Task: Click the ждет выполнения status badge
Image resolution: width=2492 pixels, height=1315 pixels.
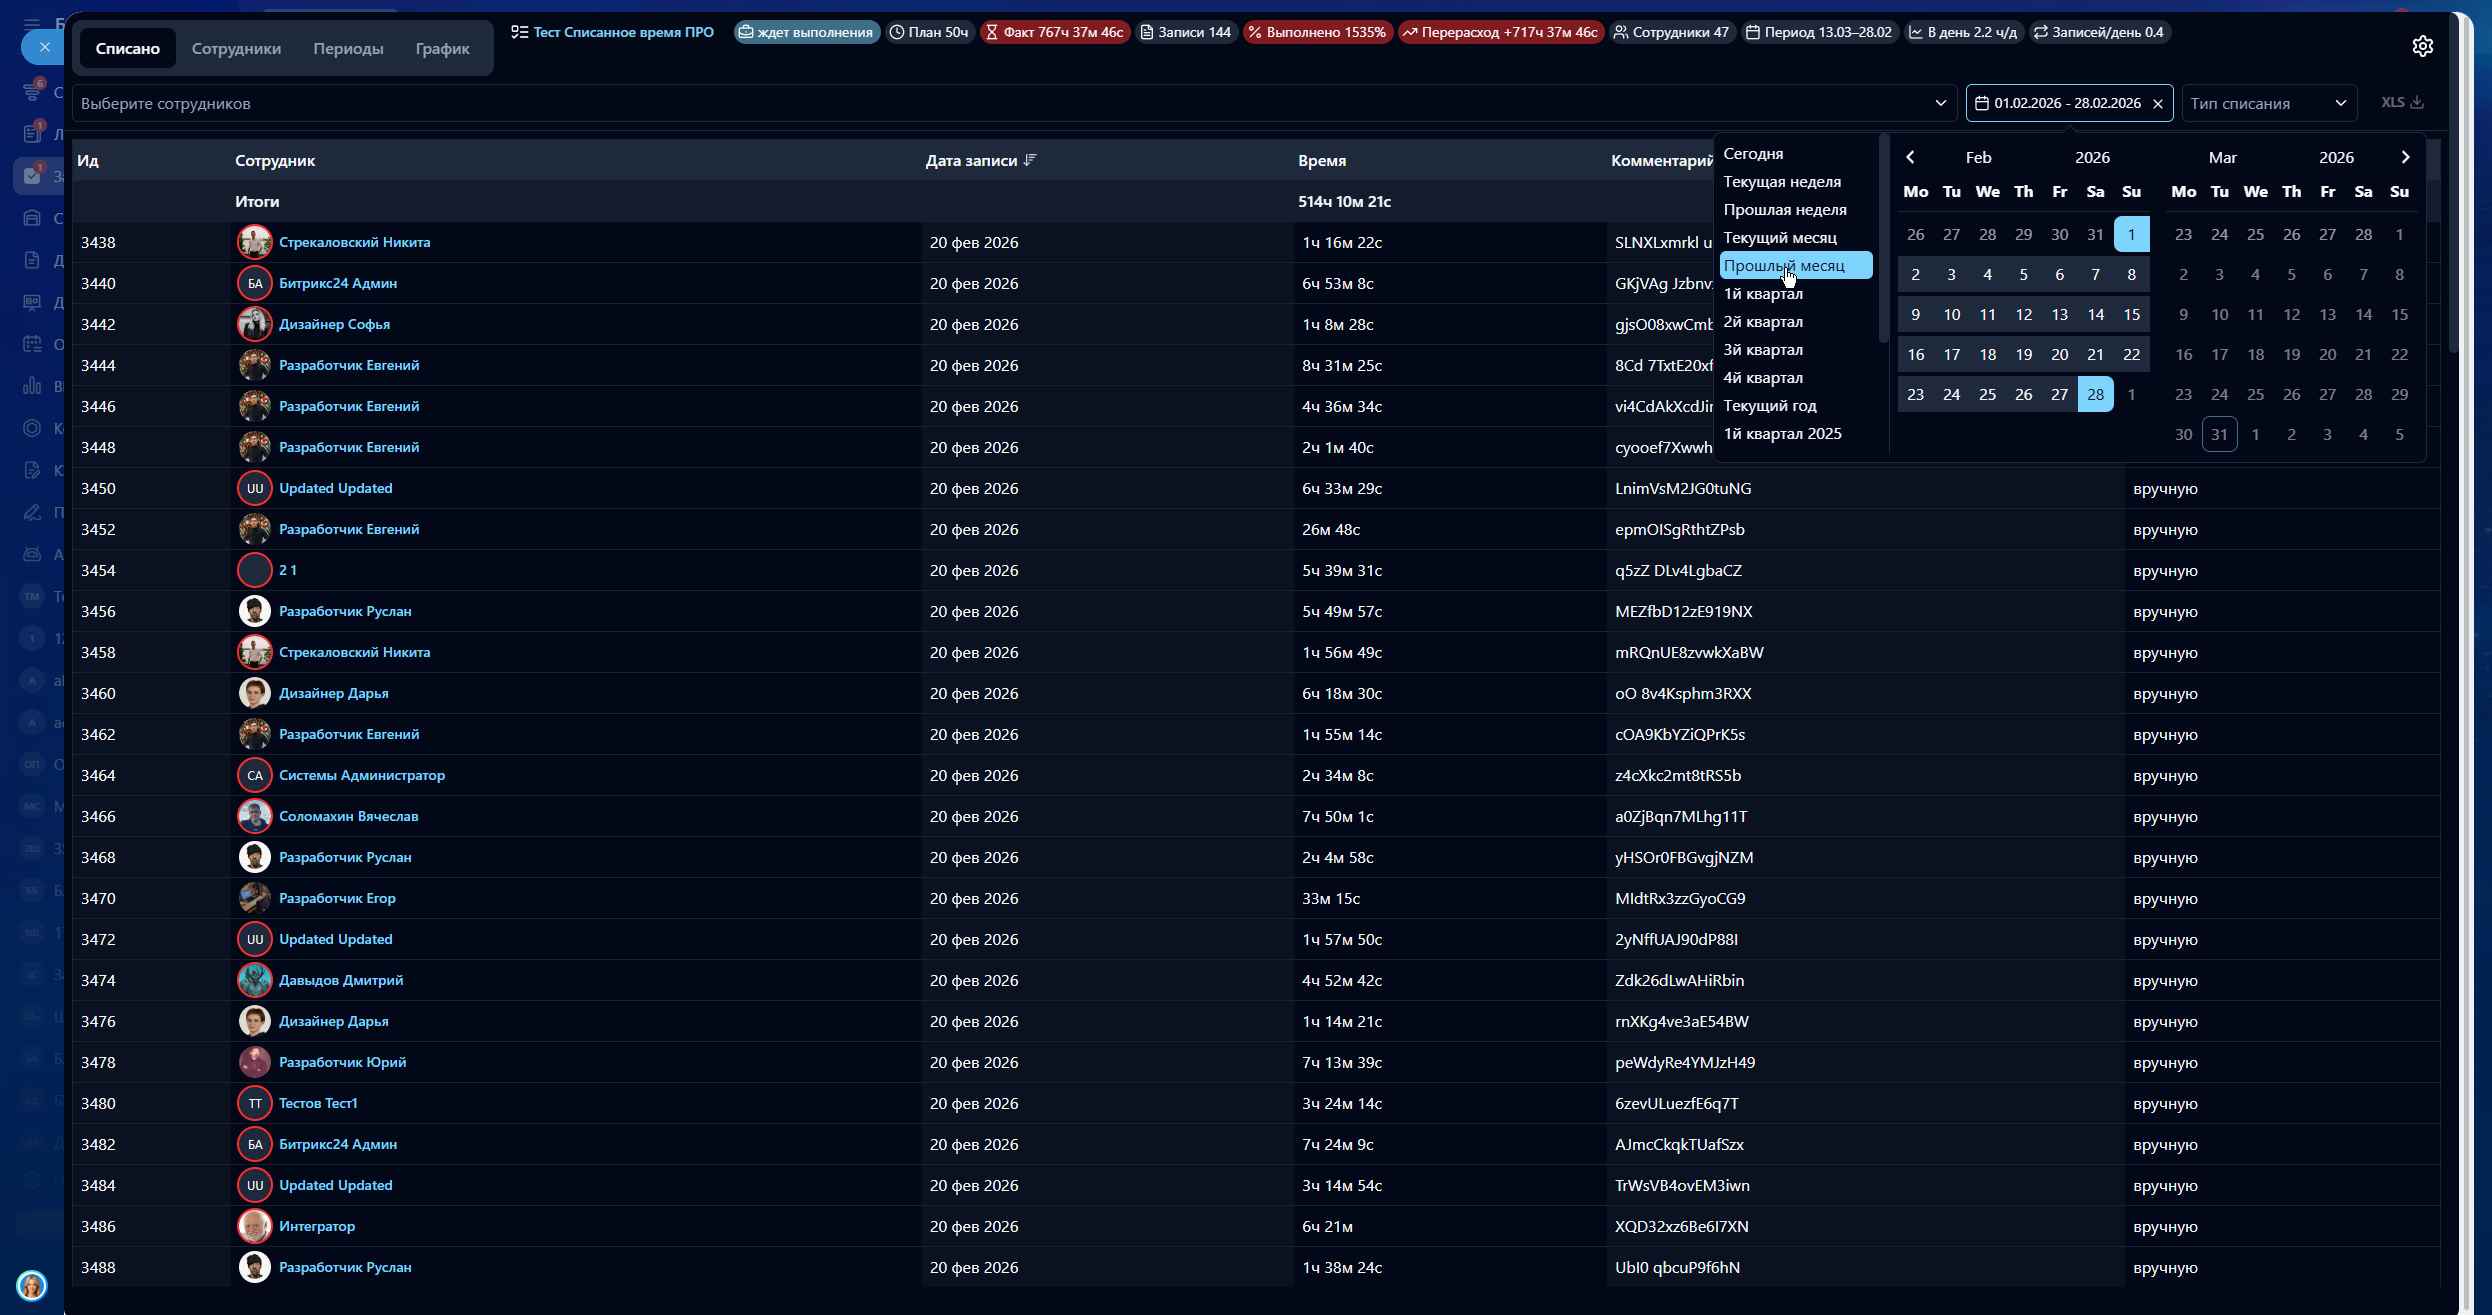Action: point(806,32)
